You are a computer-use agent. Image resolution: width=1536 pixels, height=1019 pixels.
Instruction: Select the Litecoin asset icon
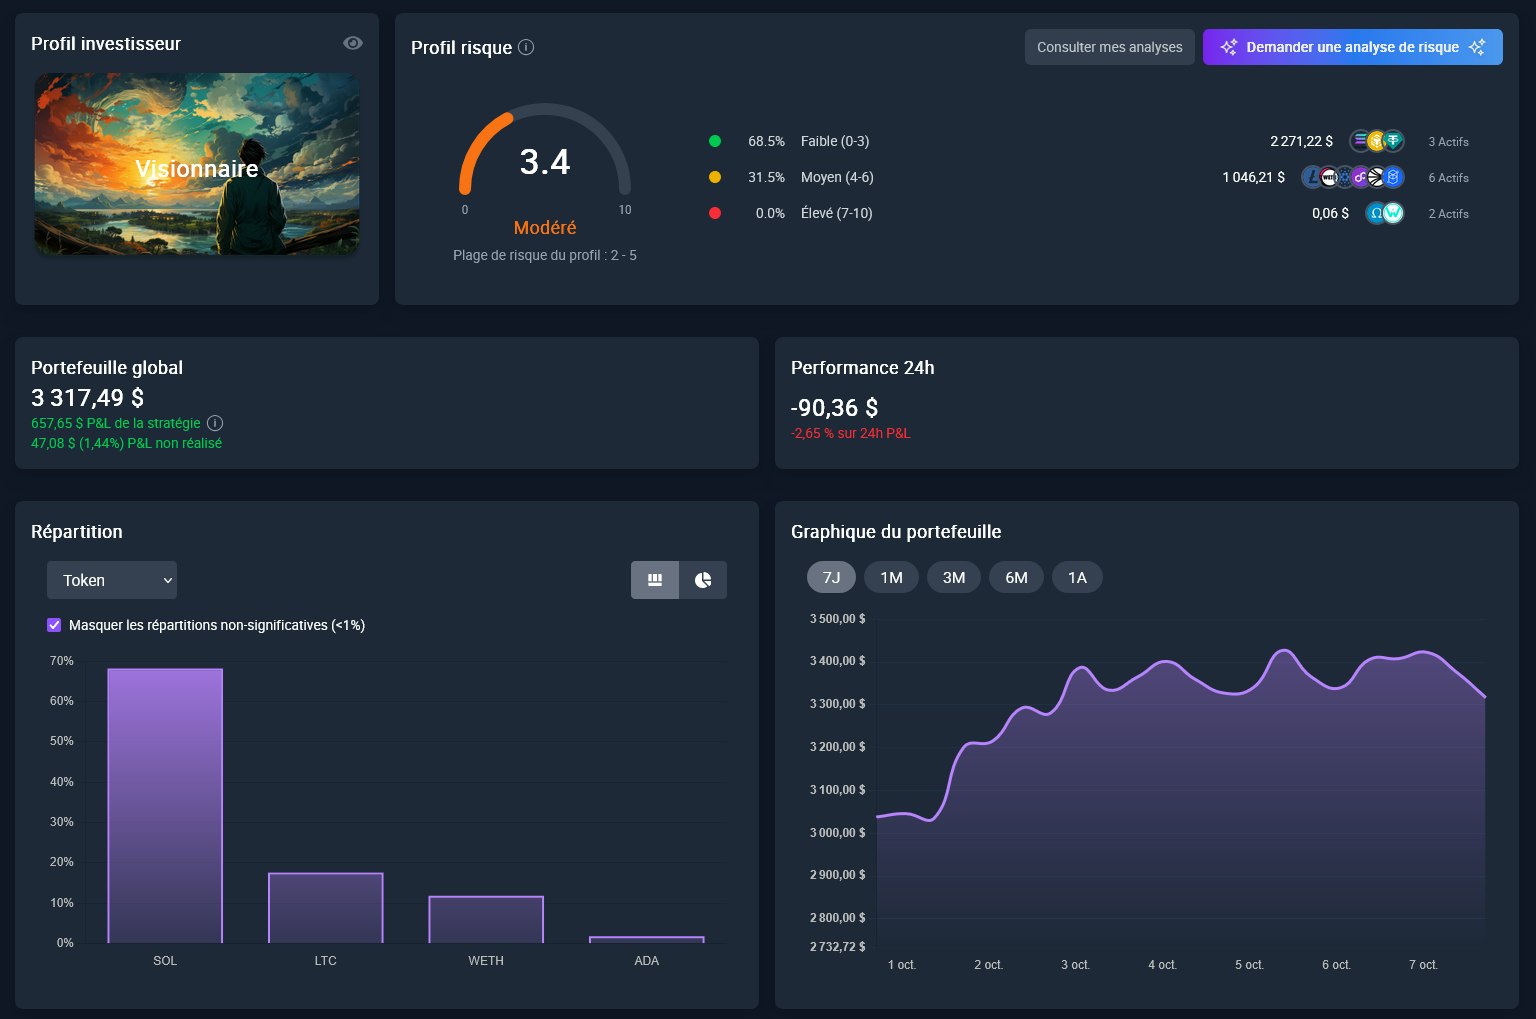[1313, 176]
